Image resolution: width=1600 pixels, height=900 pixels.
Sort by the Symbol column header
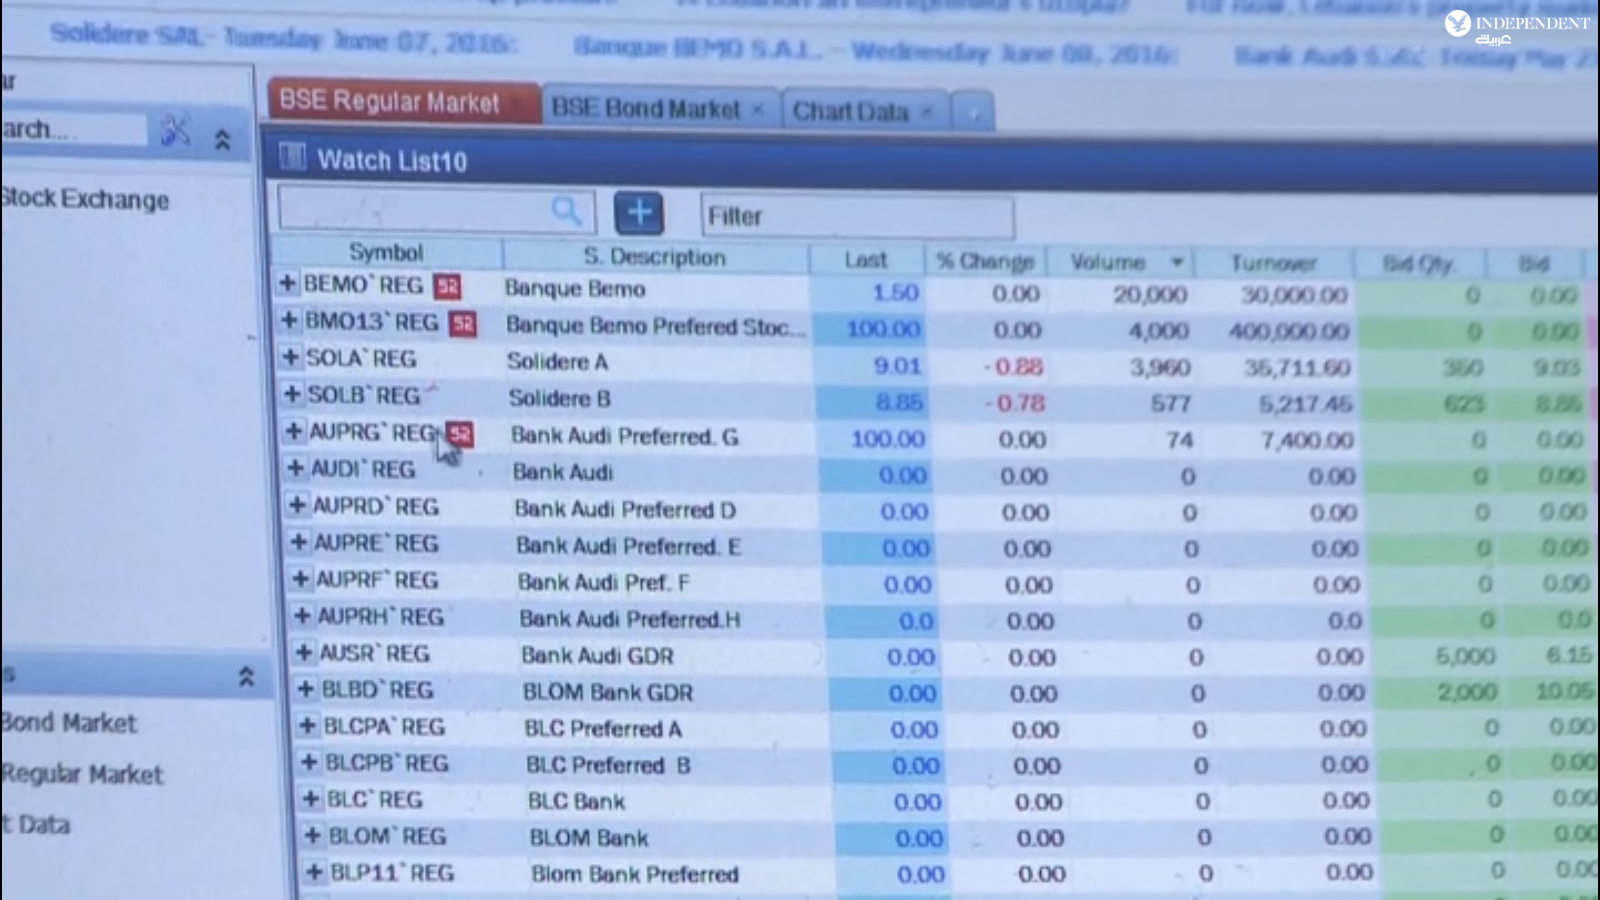click(386, 252)
